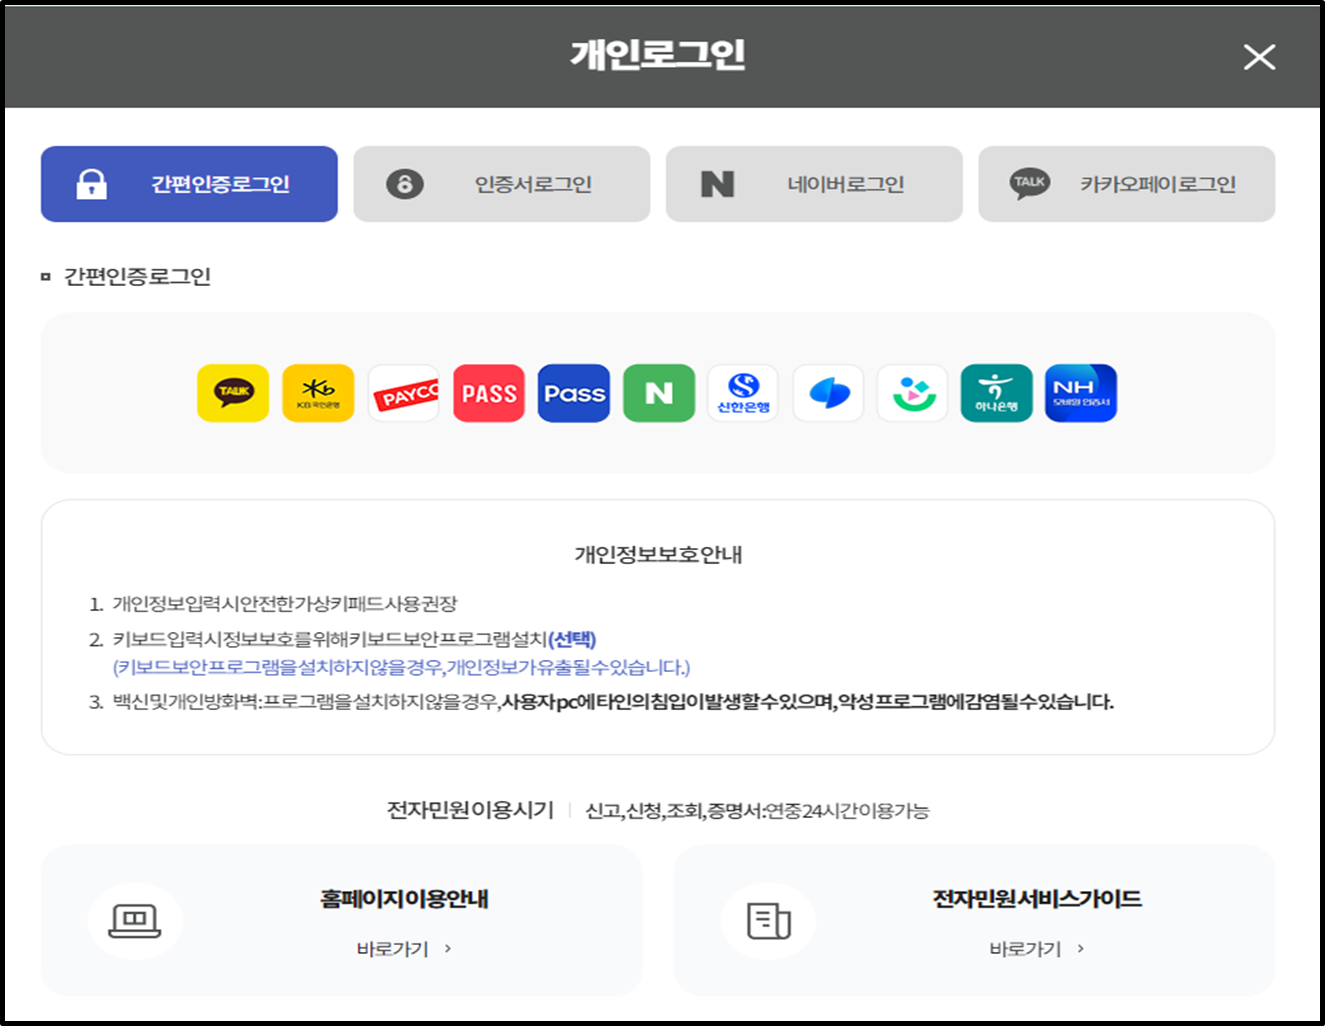Close the 개인로그인 dialog
1325x1026 pixels.
tap(1259, 57)
